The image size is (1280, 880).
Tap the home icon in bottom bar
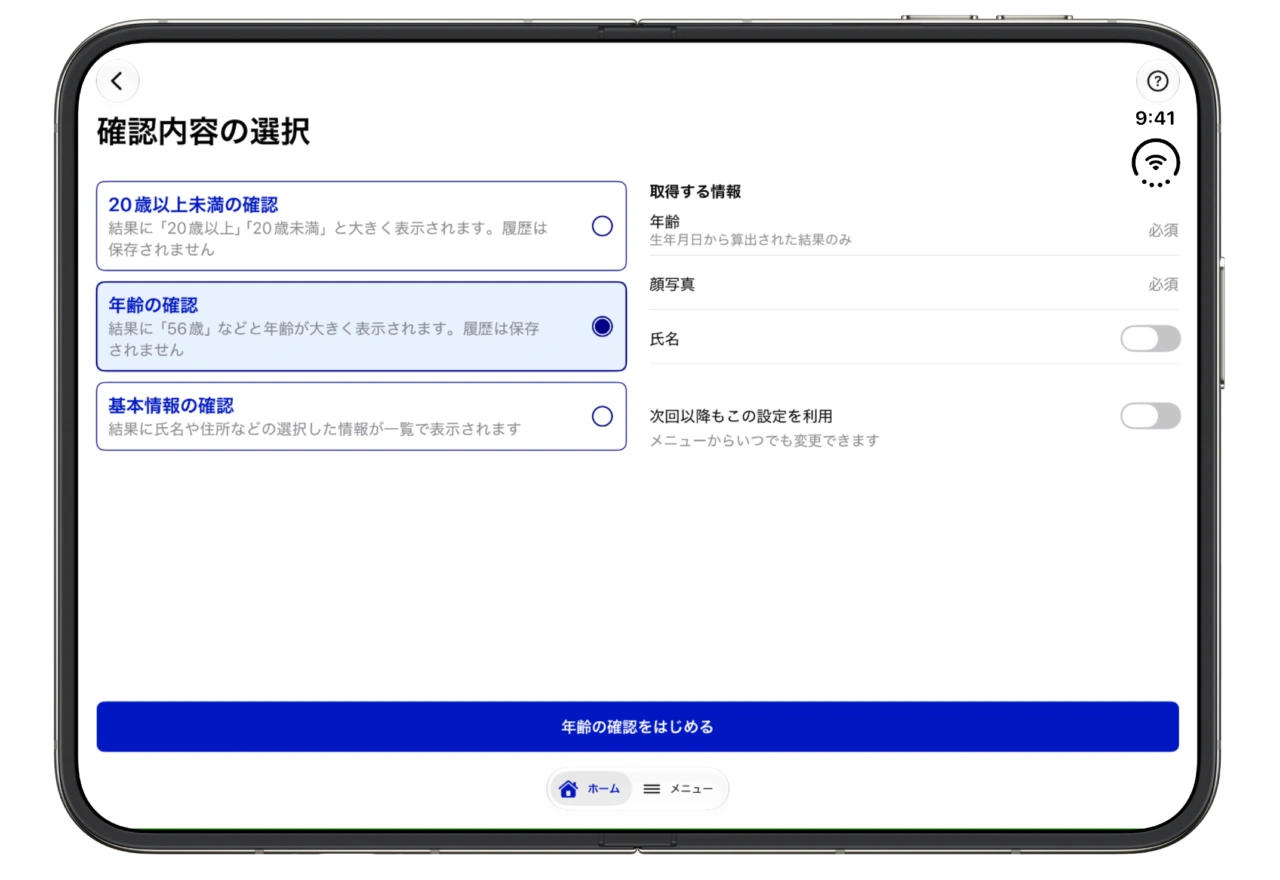(569, 789)
